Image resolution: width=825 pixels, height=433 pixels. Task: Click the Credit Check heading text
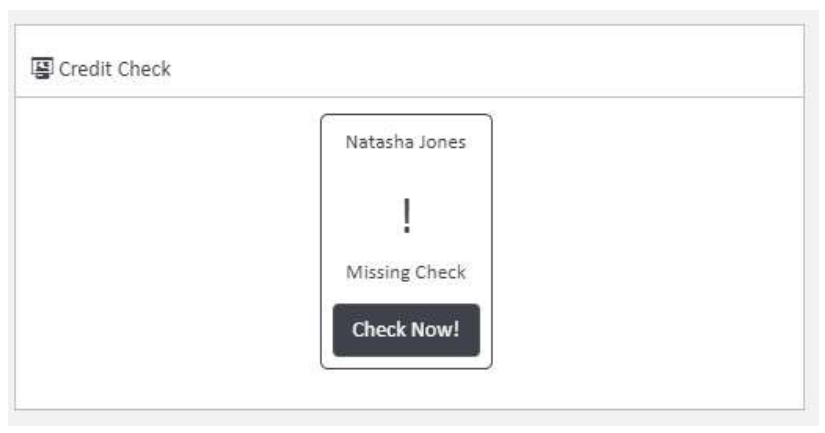coord(115,69)
